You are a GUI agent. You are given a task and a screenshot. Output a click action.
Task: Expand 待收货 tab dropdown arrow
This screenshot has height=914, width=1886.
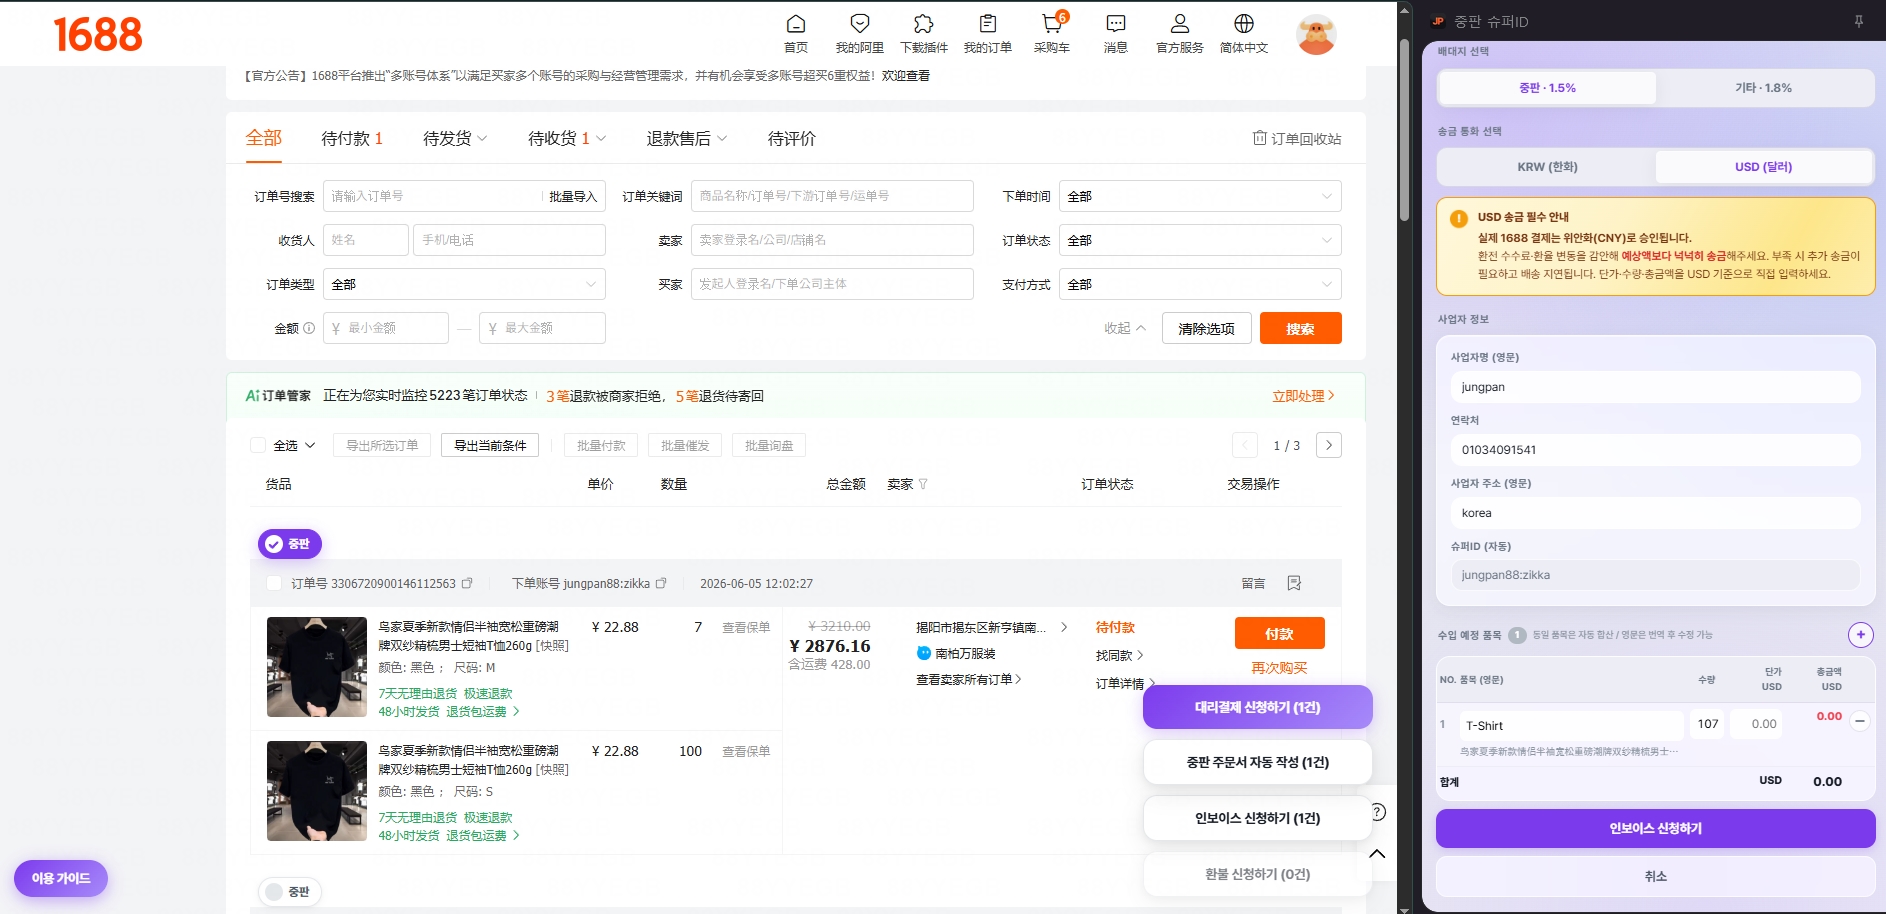[x=601, y=139]
